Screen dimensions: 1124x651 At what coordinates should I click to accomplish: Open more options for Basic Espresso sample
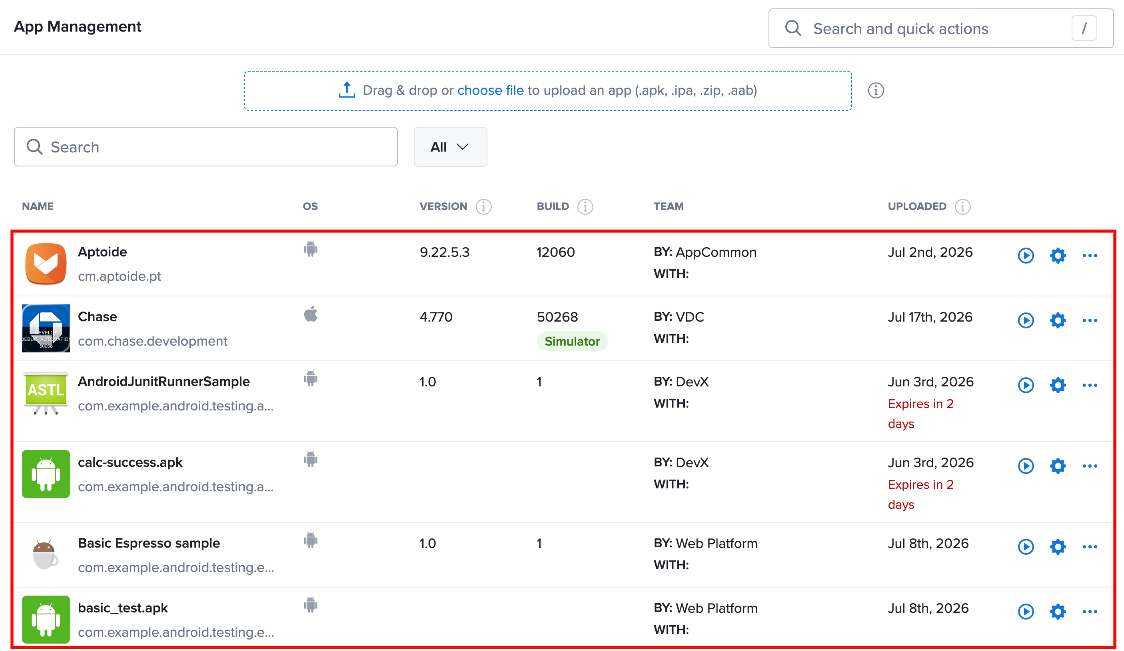(1090, 547)
